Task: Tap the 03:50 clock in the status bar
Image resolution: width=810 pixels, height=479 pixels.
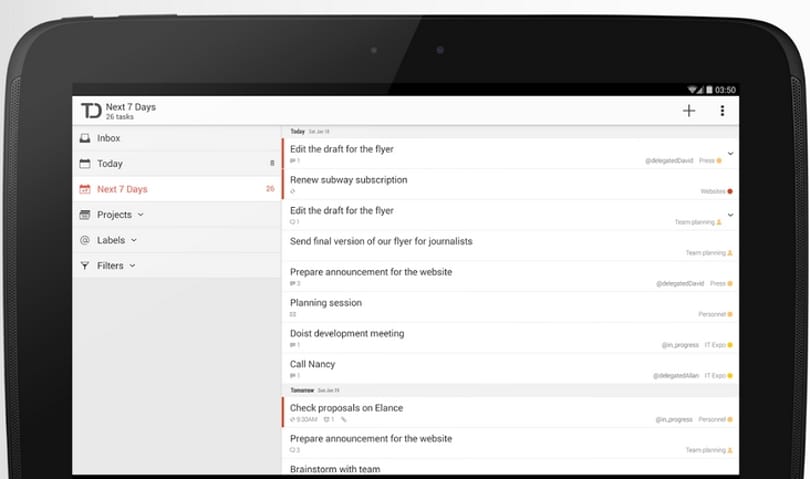Action: point(725,90)
